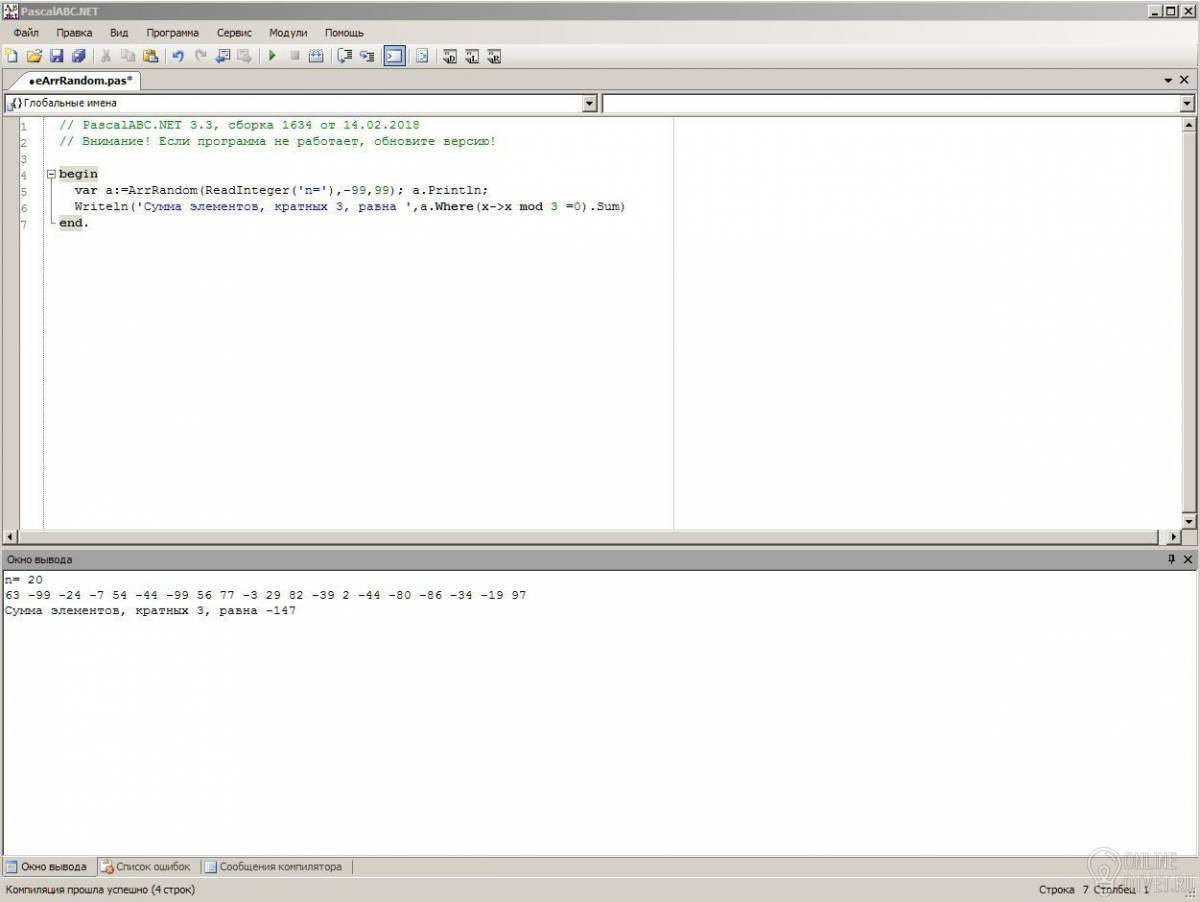The height and width of the screenshot is (902, 1200).
Task: Cut selection with the scissors icon
Action: click(x=105, y=56)
